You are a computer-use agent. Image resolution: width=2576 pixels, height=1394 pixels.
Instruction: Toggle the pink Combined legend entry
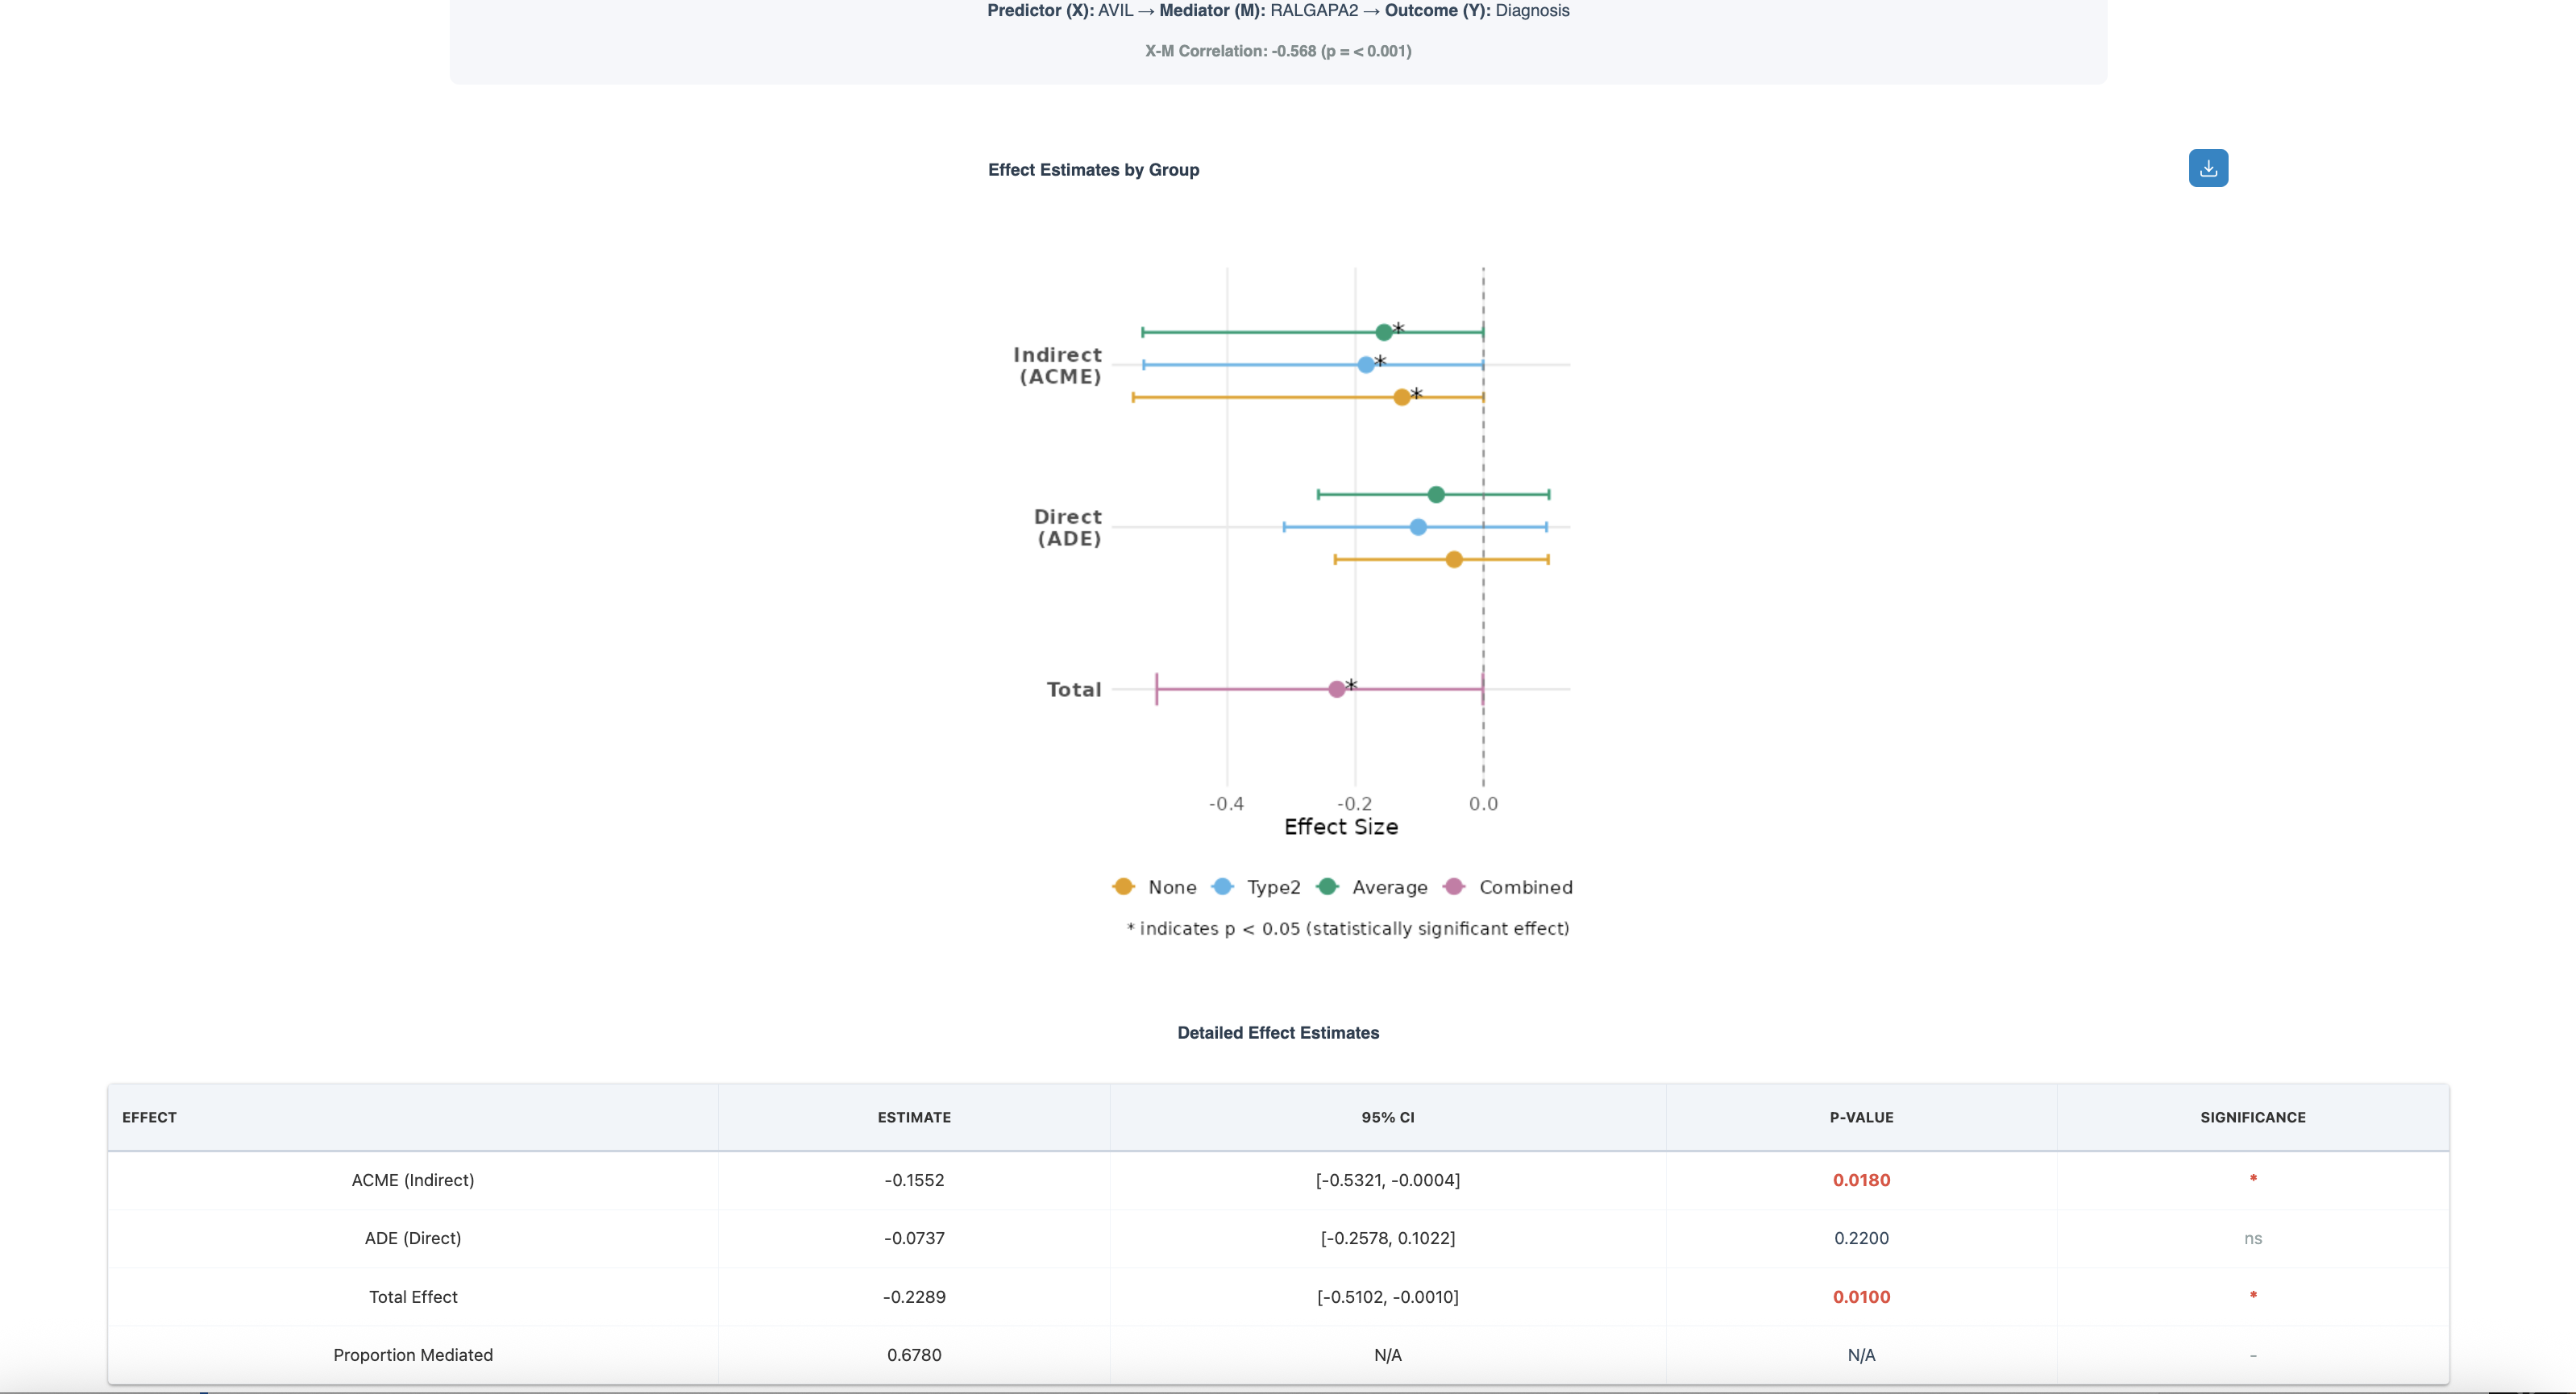[1524, 887]
